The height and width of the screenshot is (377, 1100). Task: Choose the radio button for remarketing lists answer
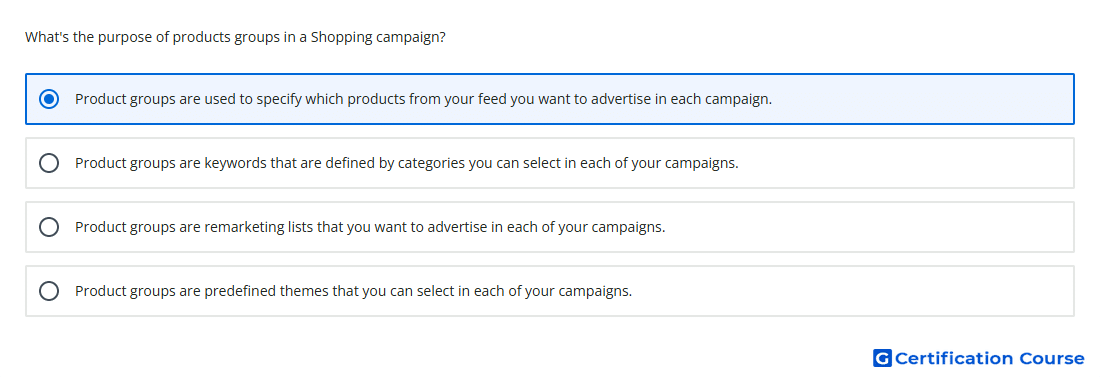coord(49,227)
